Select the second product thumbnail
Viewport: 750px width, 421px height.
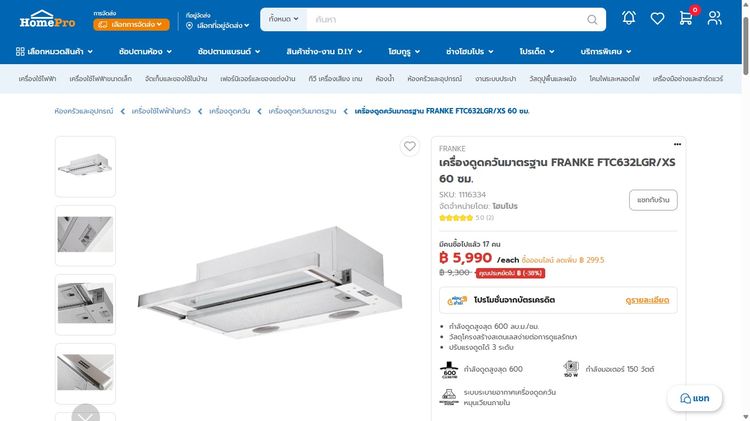pyautogui.click(x=85, y=235)
